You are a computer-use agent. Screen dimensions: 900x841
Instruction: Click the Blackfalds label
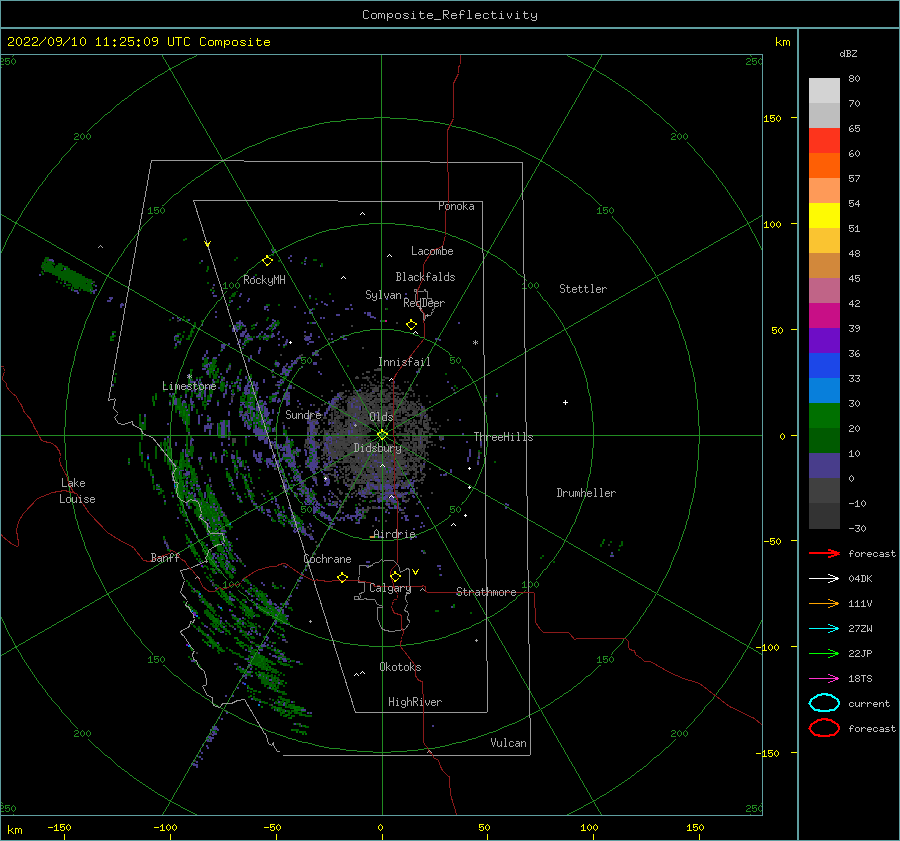tap(425, 277)
